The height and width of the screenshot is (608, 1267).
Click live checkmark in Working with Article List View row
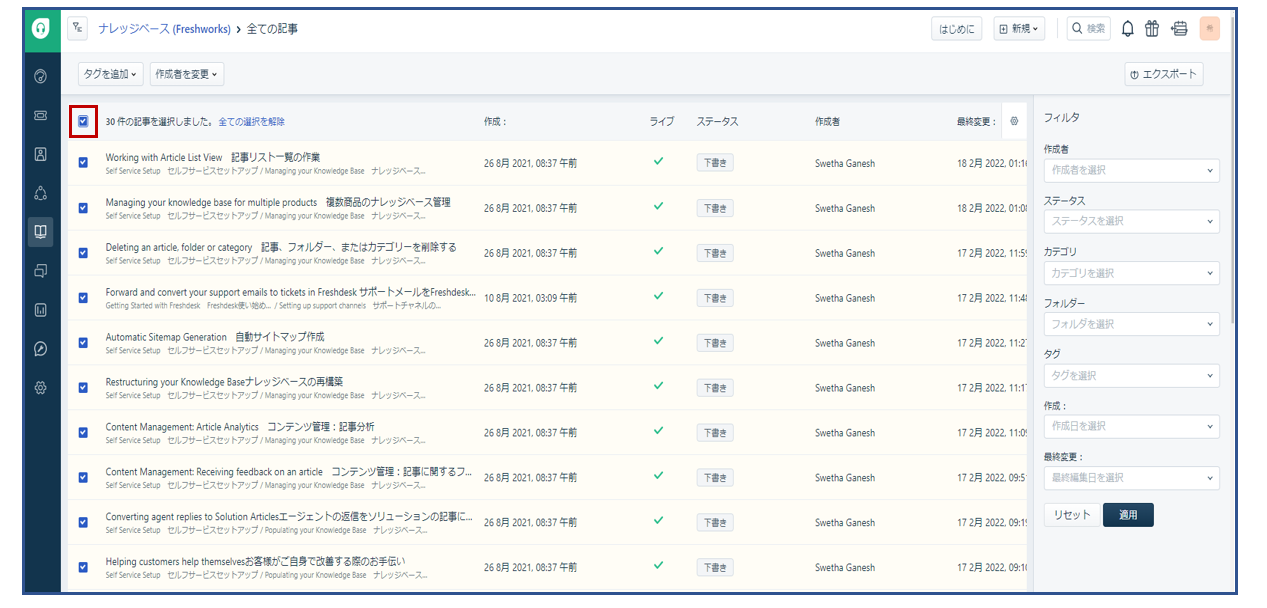pos(658,160)
